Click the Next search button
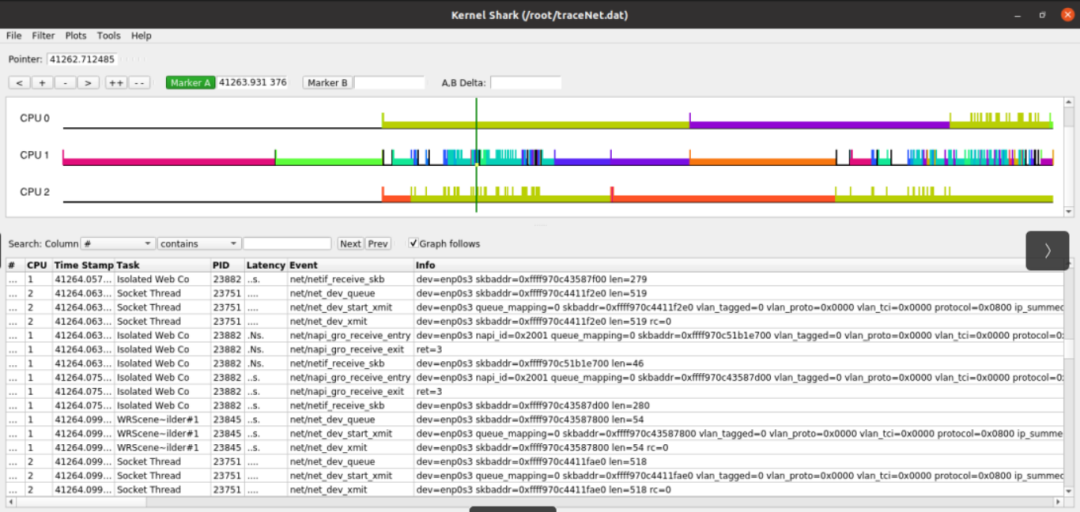1080x512 pixels. pyautogui.click(x=351, y=243)
